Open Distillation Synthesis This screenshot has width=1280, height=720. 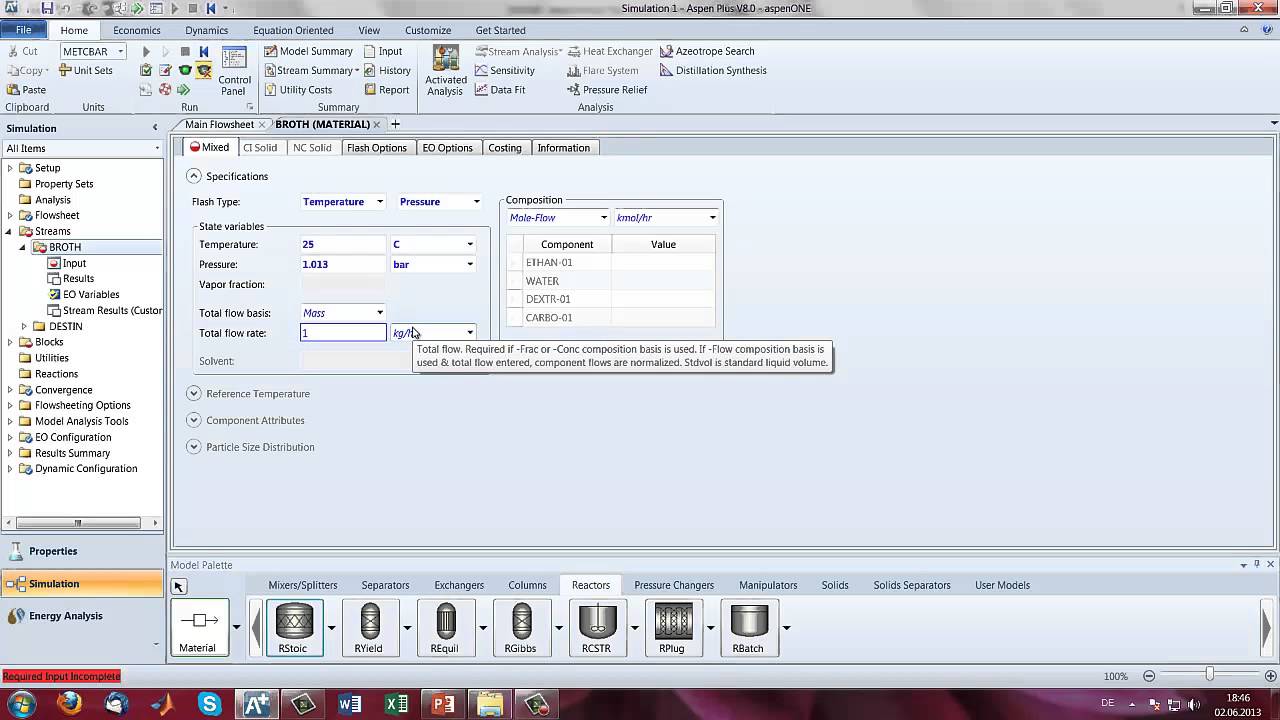coord(713,70)
